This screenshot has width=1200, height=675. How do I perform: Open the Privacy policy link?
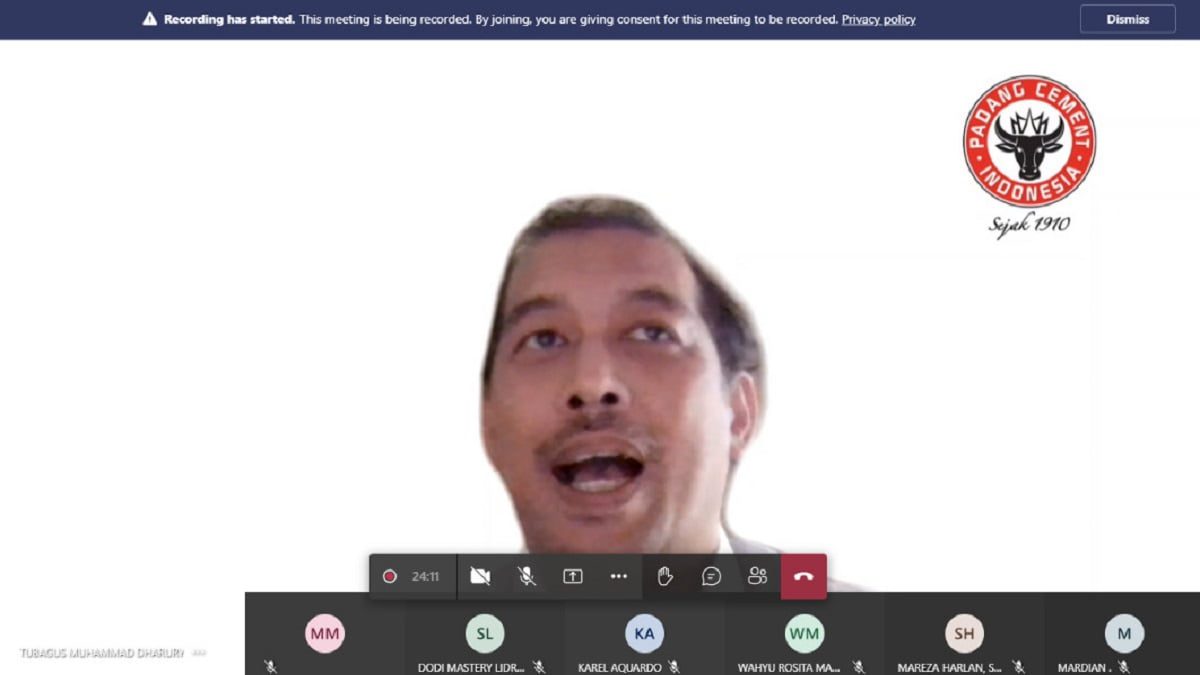(x=878, y=19)
